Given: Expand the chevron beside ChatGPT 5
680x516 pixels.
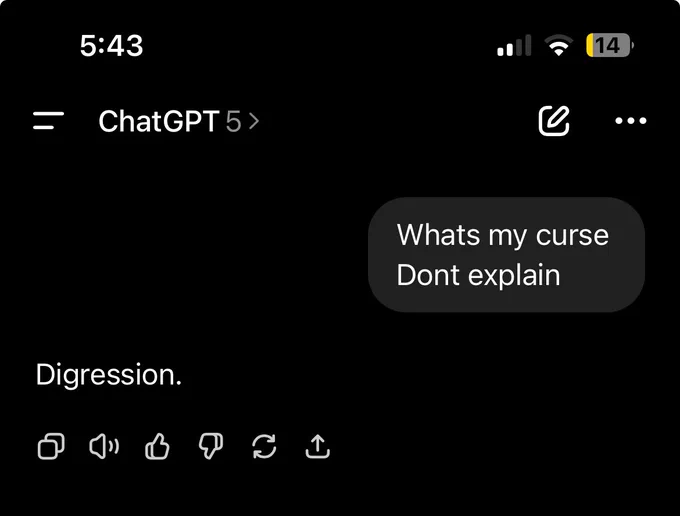Looking at the screenshot, I should coord(254,122).
